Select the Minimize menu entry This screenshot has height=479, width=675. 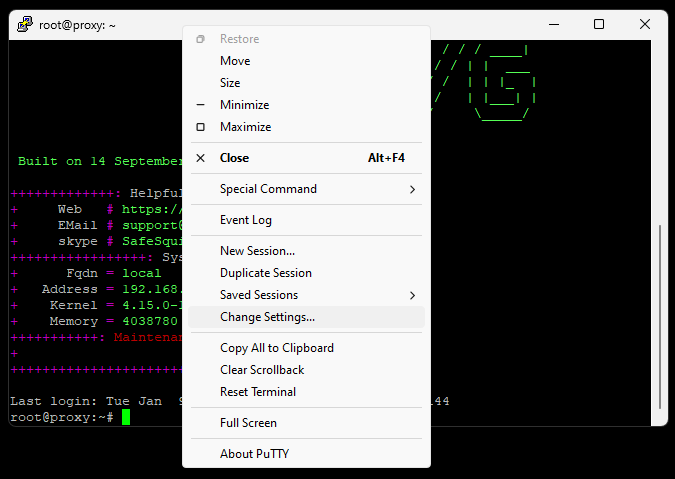tap(306, 105)
